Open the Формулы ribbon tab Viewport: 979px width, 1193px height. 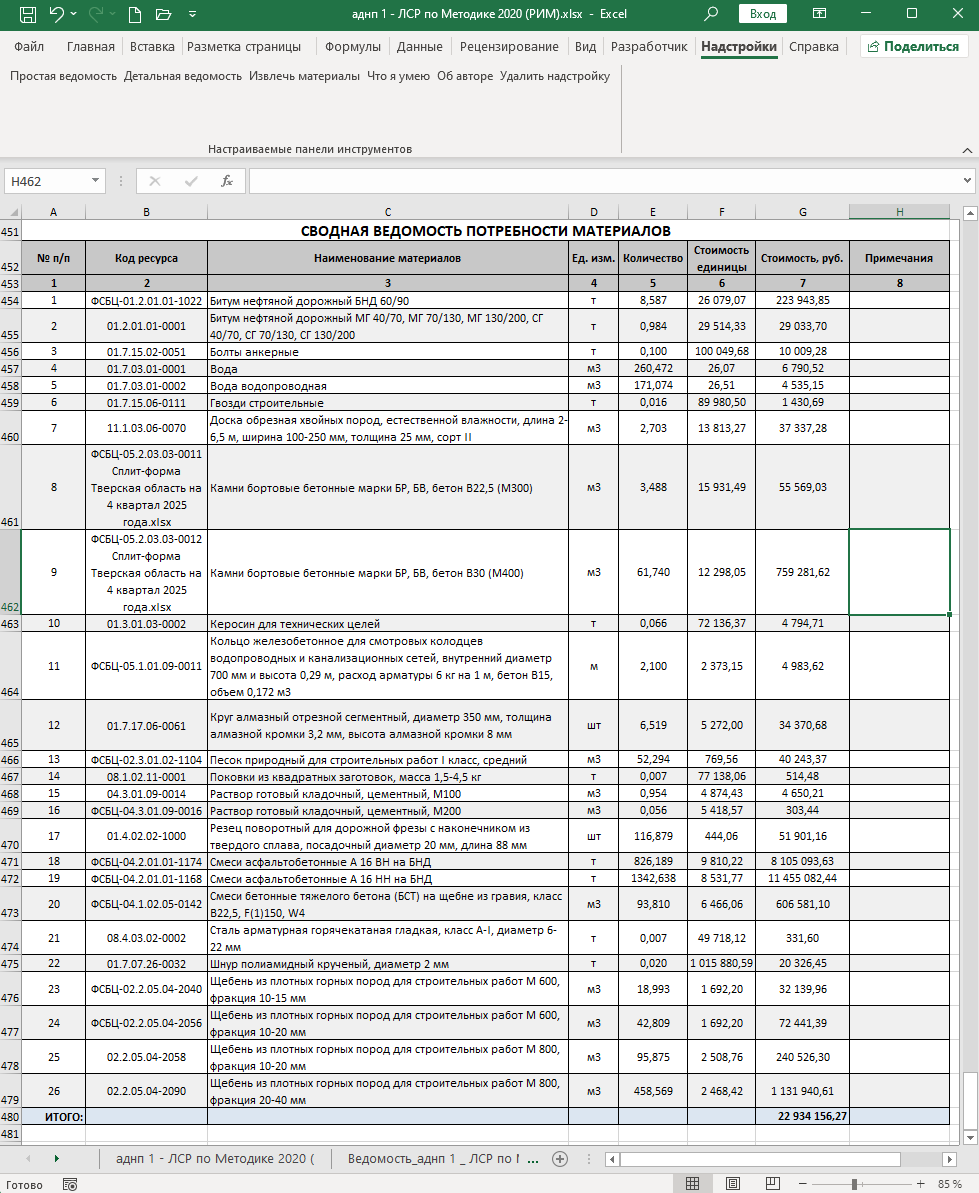coord(353,47)
